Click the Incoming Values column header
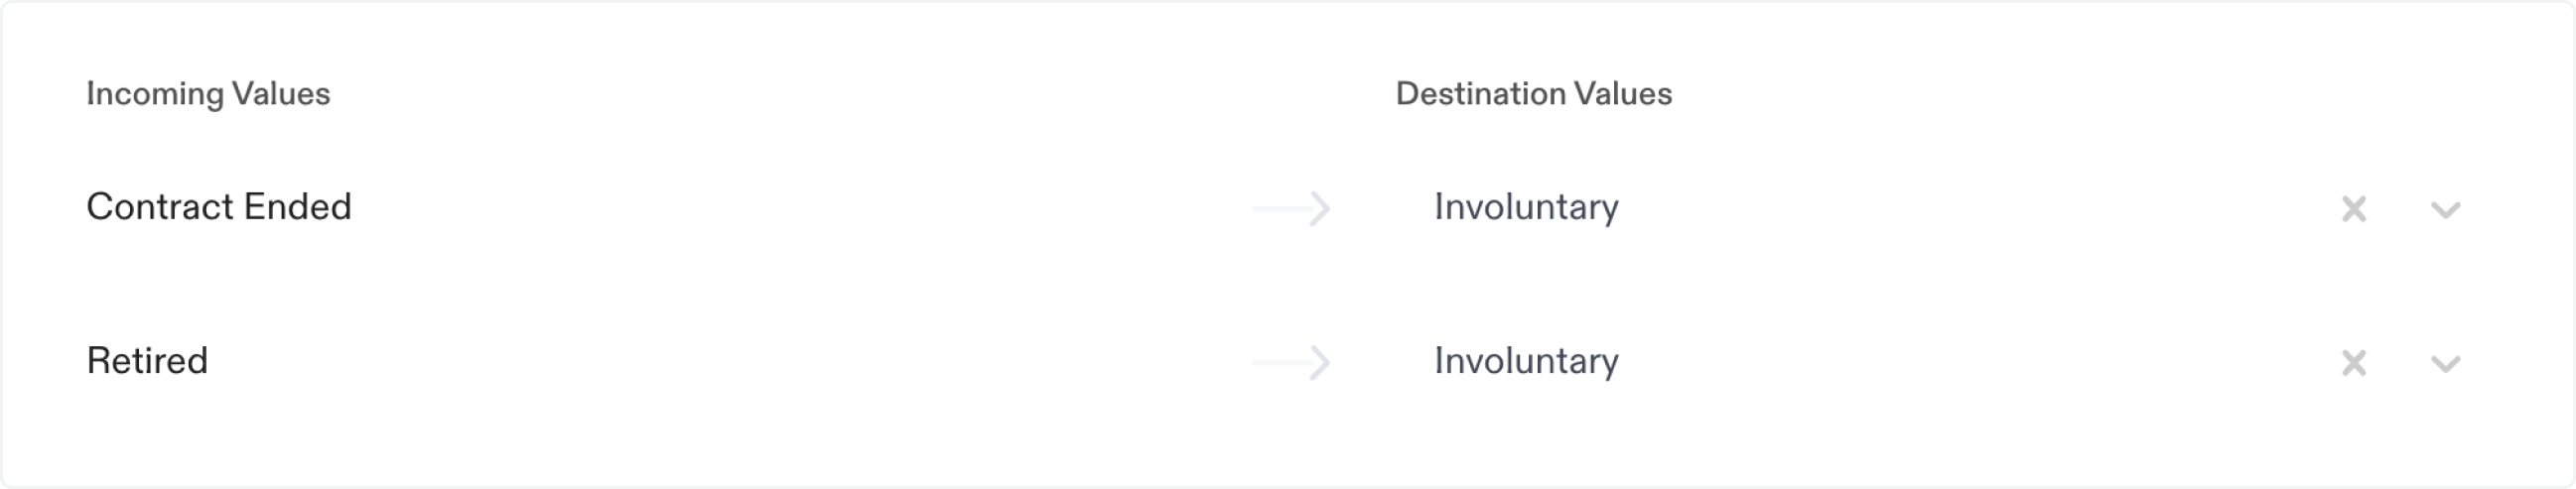This screenshot has width=2576, height=489. [x=208, y=94]
